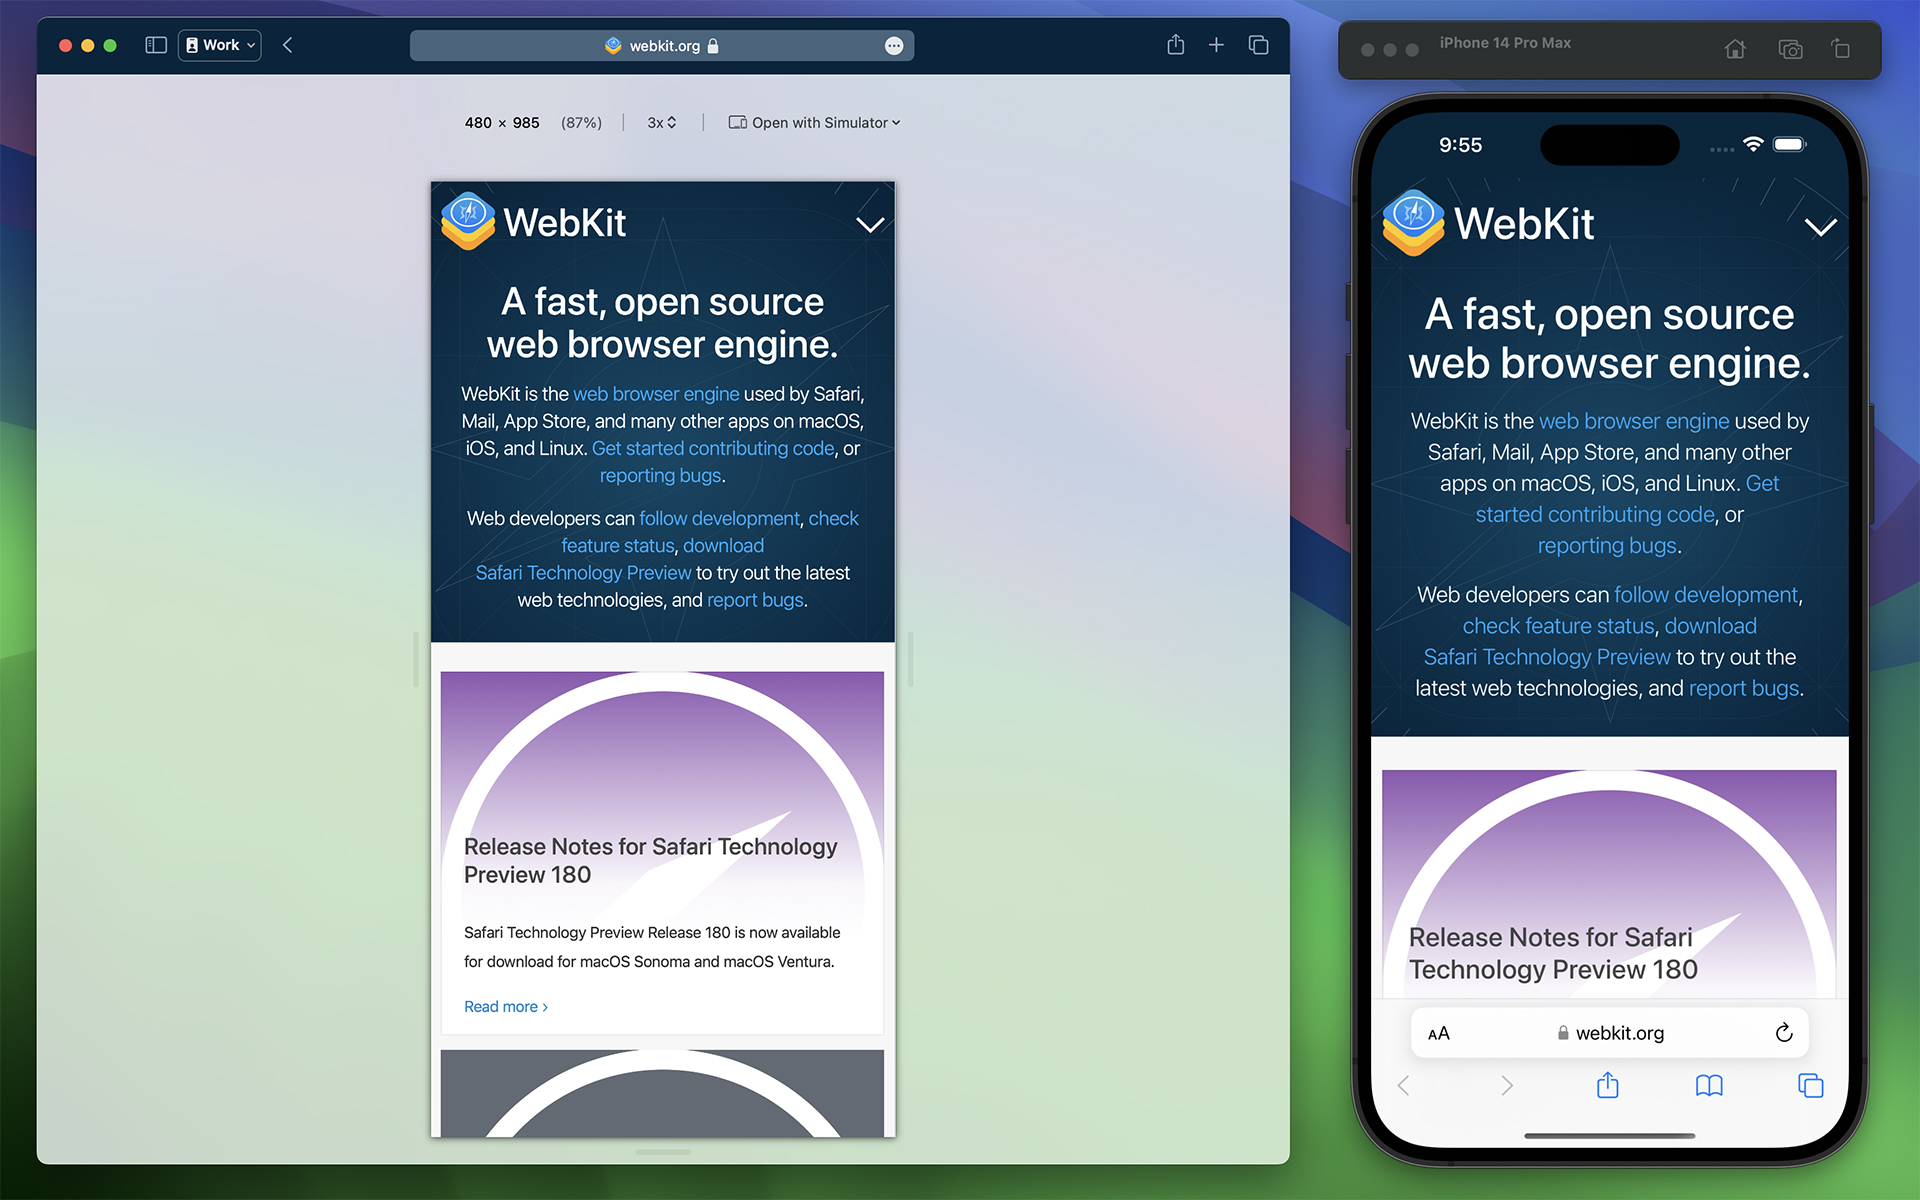Click the reload icon on iPhone browser
Image resolution: width=1920 pixels, height=1200 pixels.
[1783, 1033]
